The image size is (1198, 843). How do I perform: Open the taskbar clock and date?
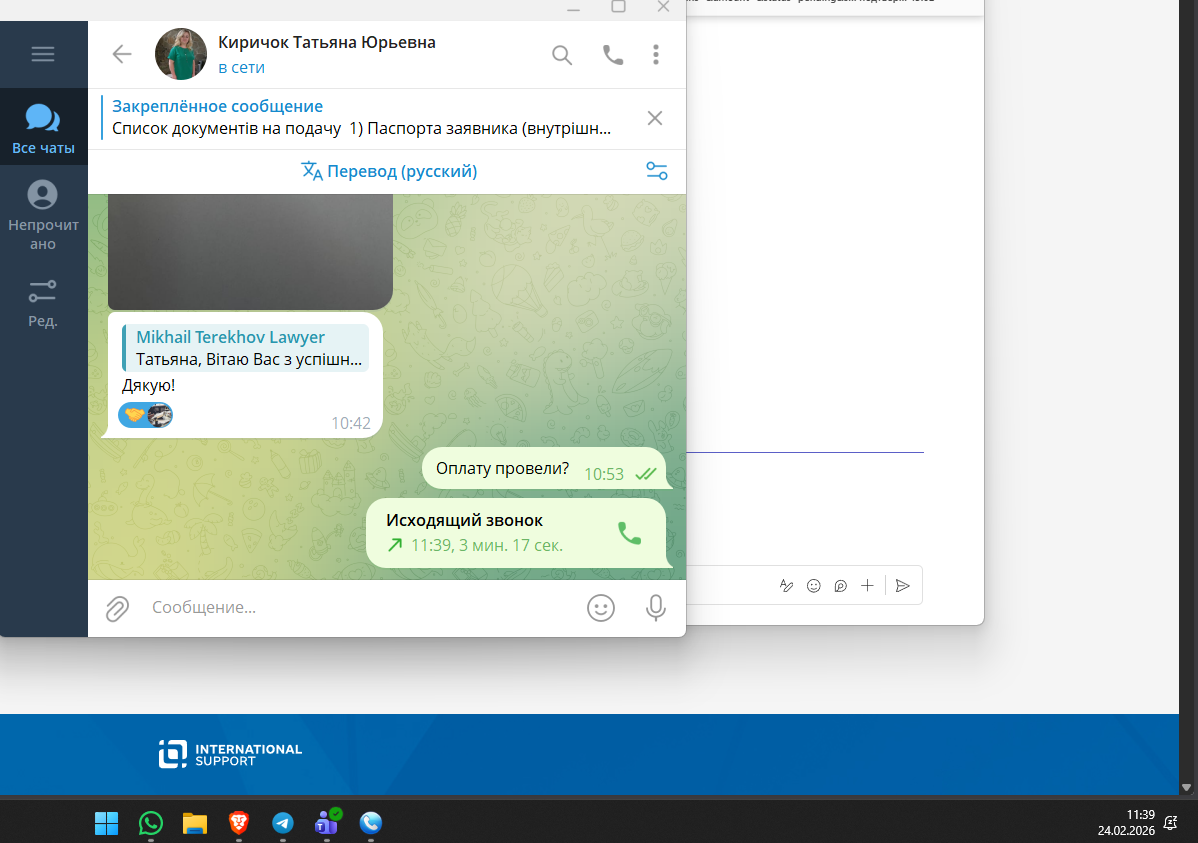tap(1126, 823)
